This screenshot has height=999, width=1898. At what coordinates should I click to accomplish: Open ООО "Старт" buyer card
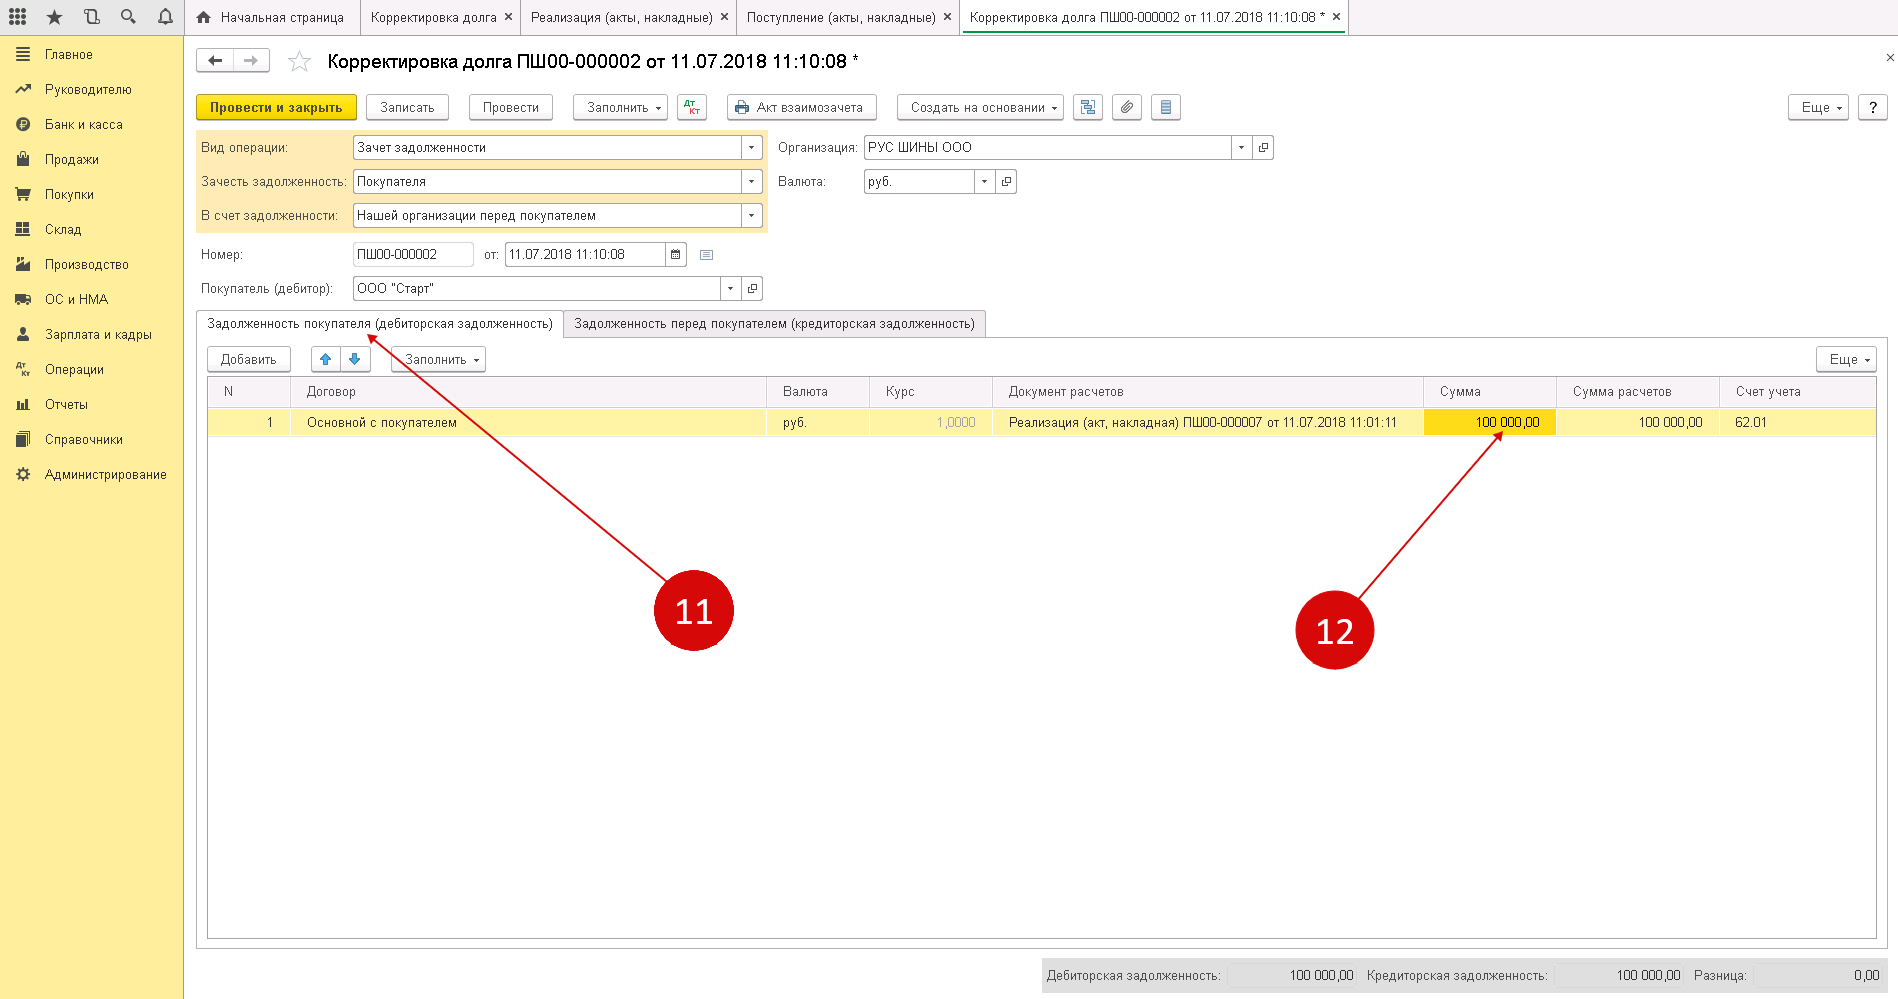coord(752,289)
